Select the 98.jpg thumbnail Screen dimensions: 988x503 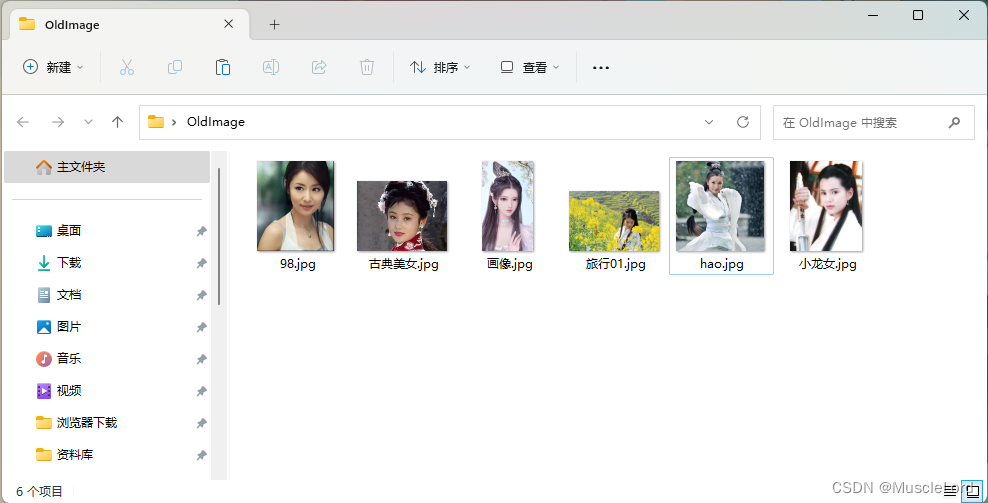coord(296,206)
